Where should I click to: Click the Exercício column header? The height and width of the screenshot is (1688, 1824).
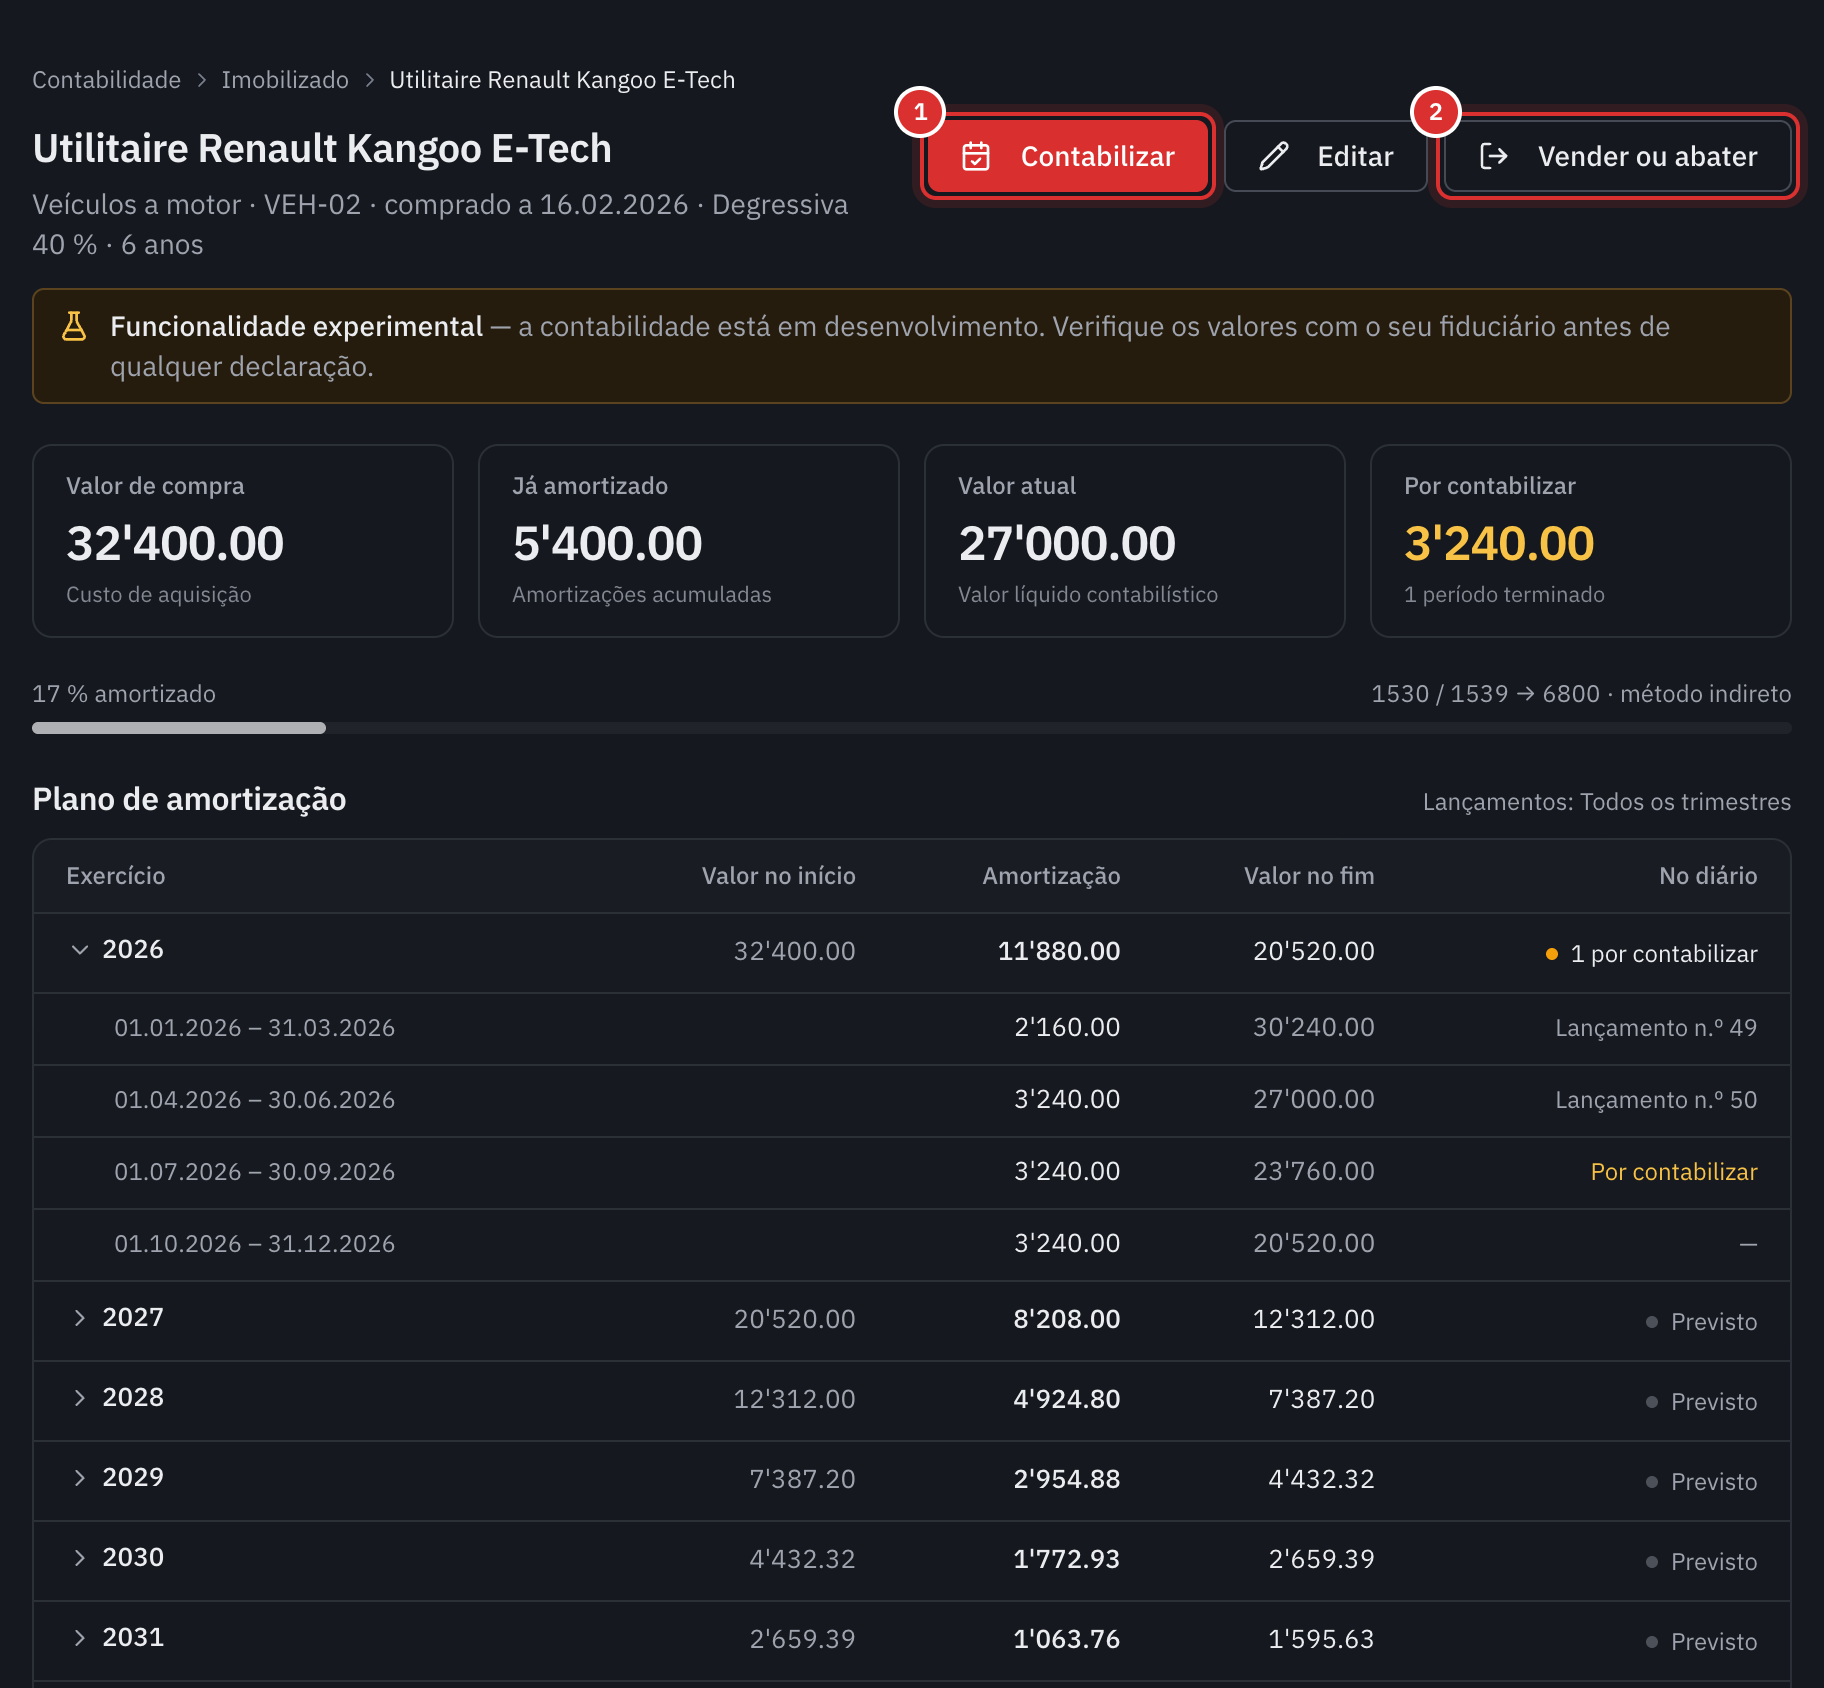point(116,876)
